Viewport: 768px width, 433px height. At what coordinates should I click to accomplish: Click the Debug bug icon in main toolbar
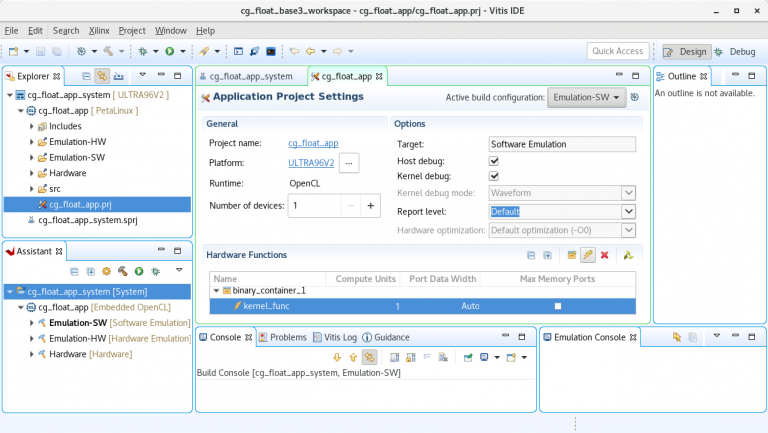pyautogui.click(x=143, y=51)
